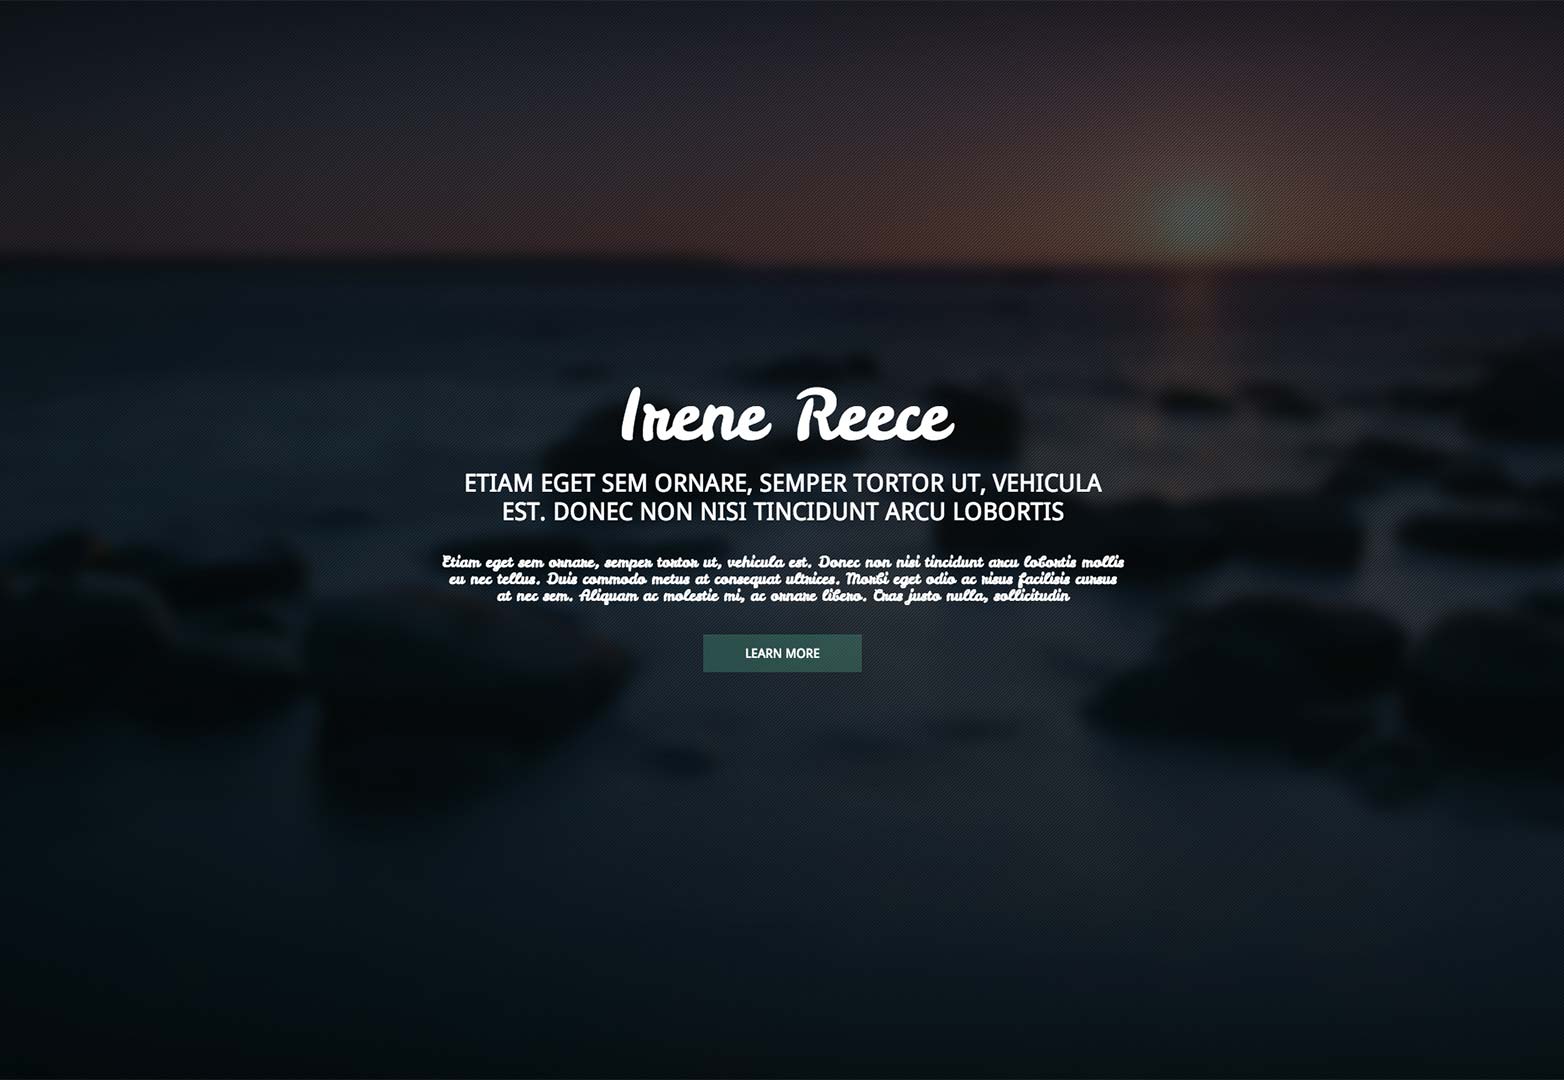This screenshot has height=1080, width=1564.
Task: Click the word Irene in the title
Action: (695, 415)
